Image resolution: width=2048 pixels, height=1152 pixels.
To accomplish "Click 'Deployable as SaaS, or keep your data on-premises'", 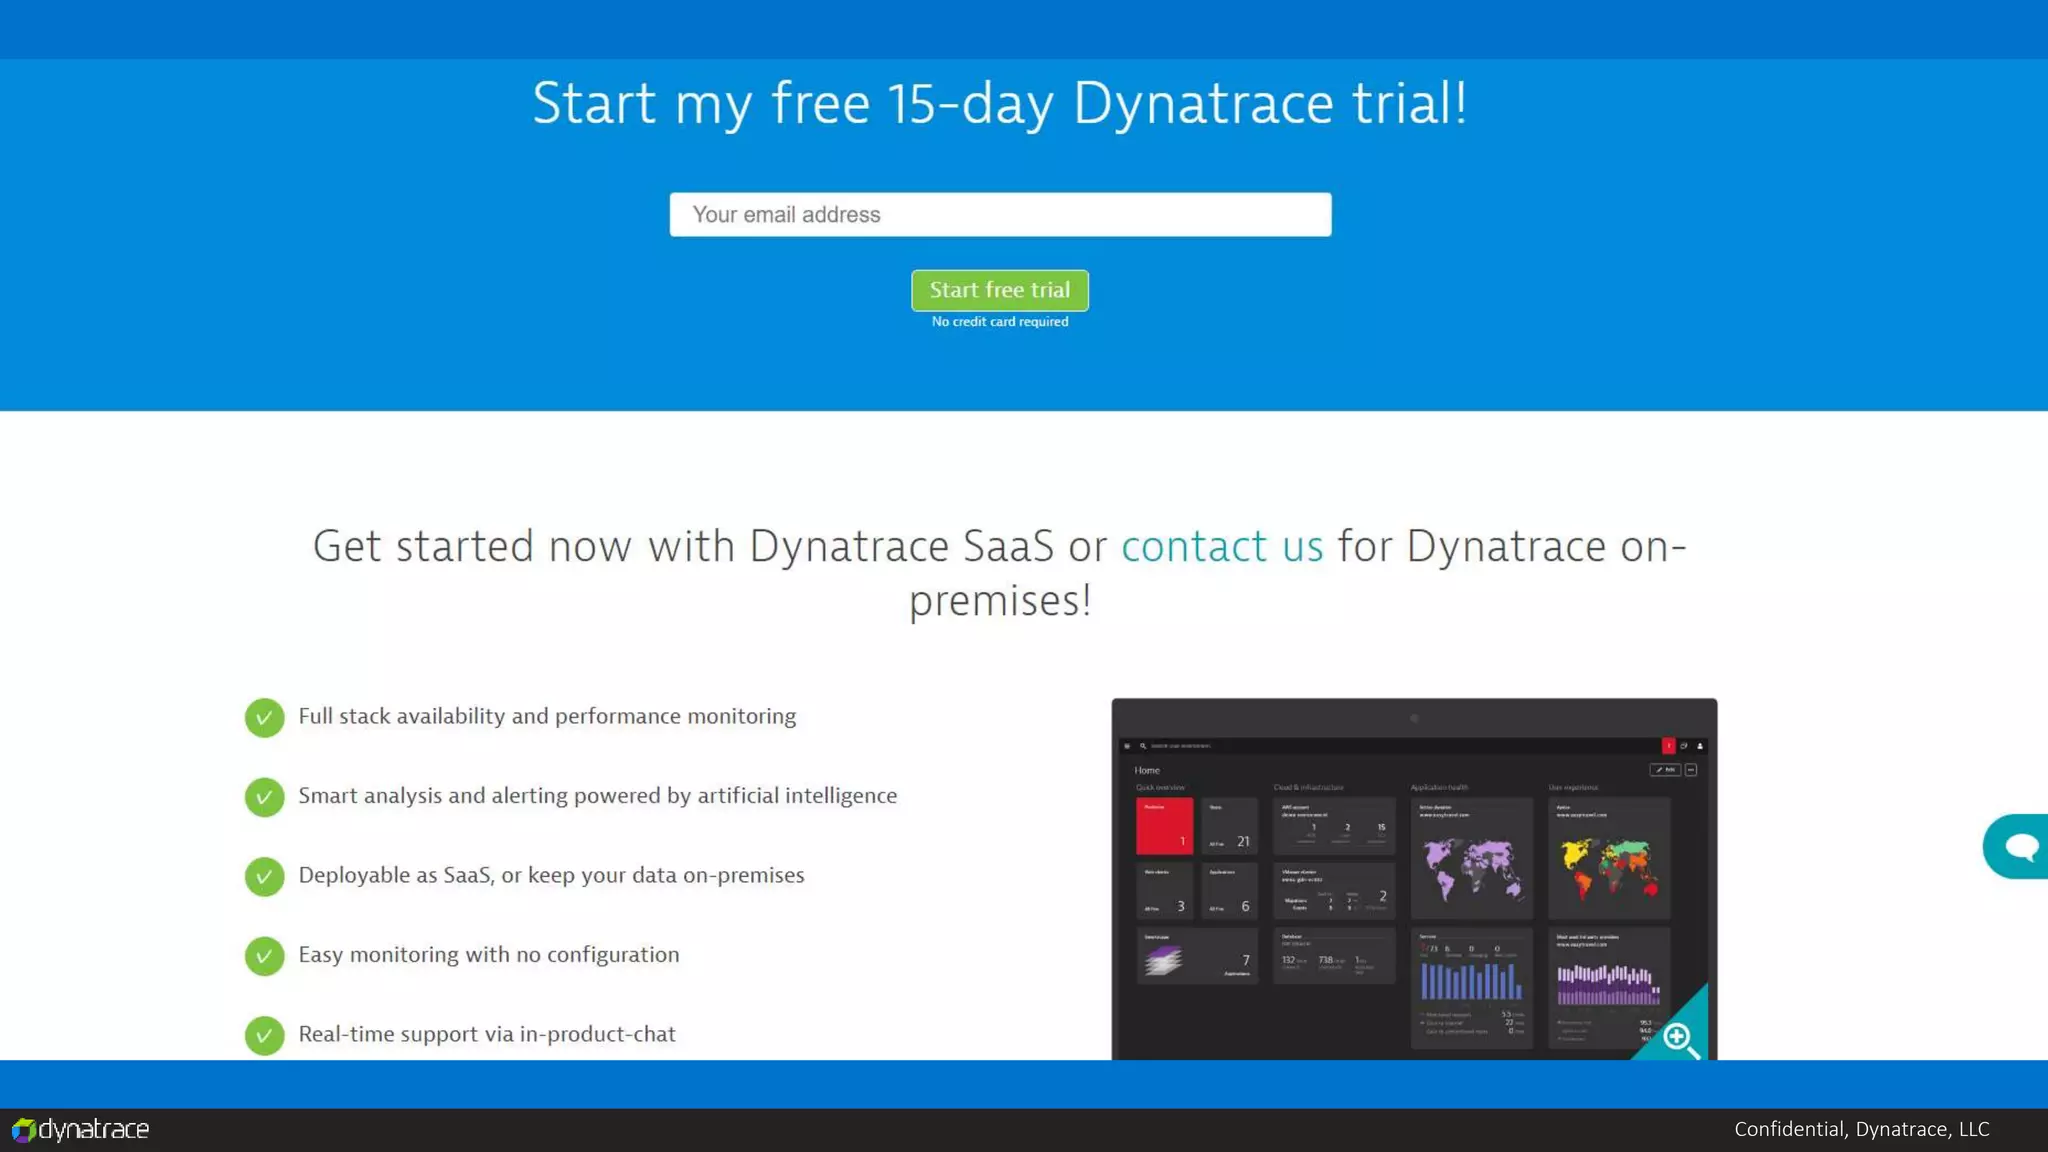I will [x=551, y=875].
